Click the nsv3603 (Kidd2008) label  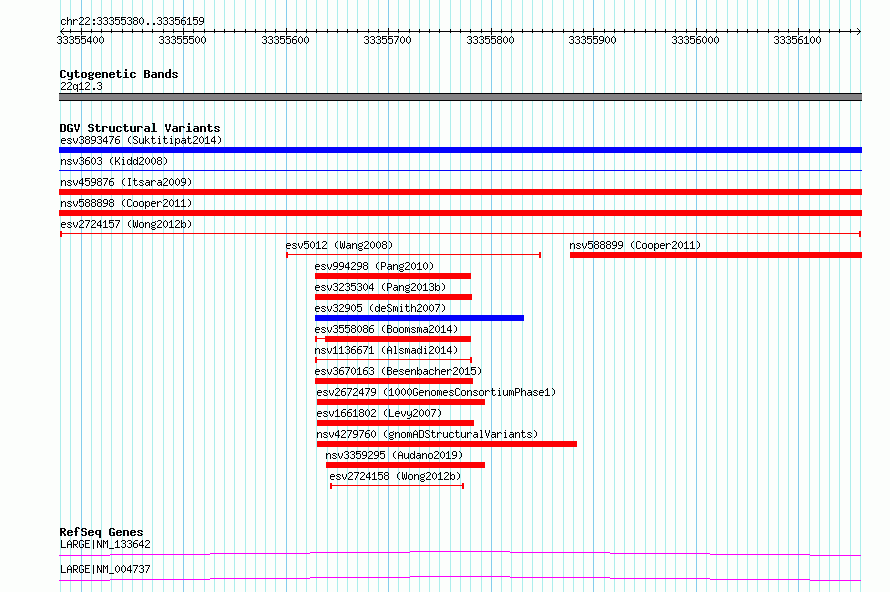tap(114, 161)
